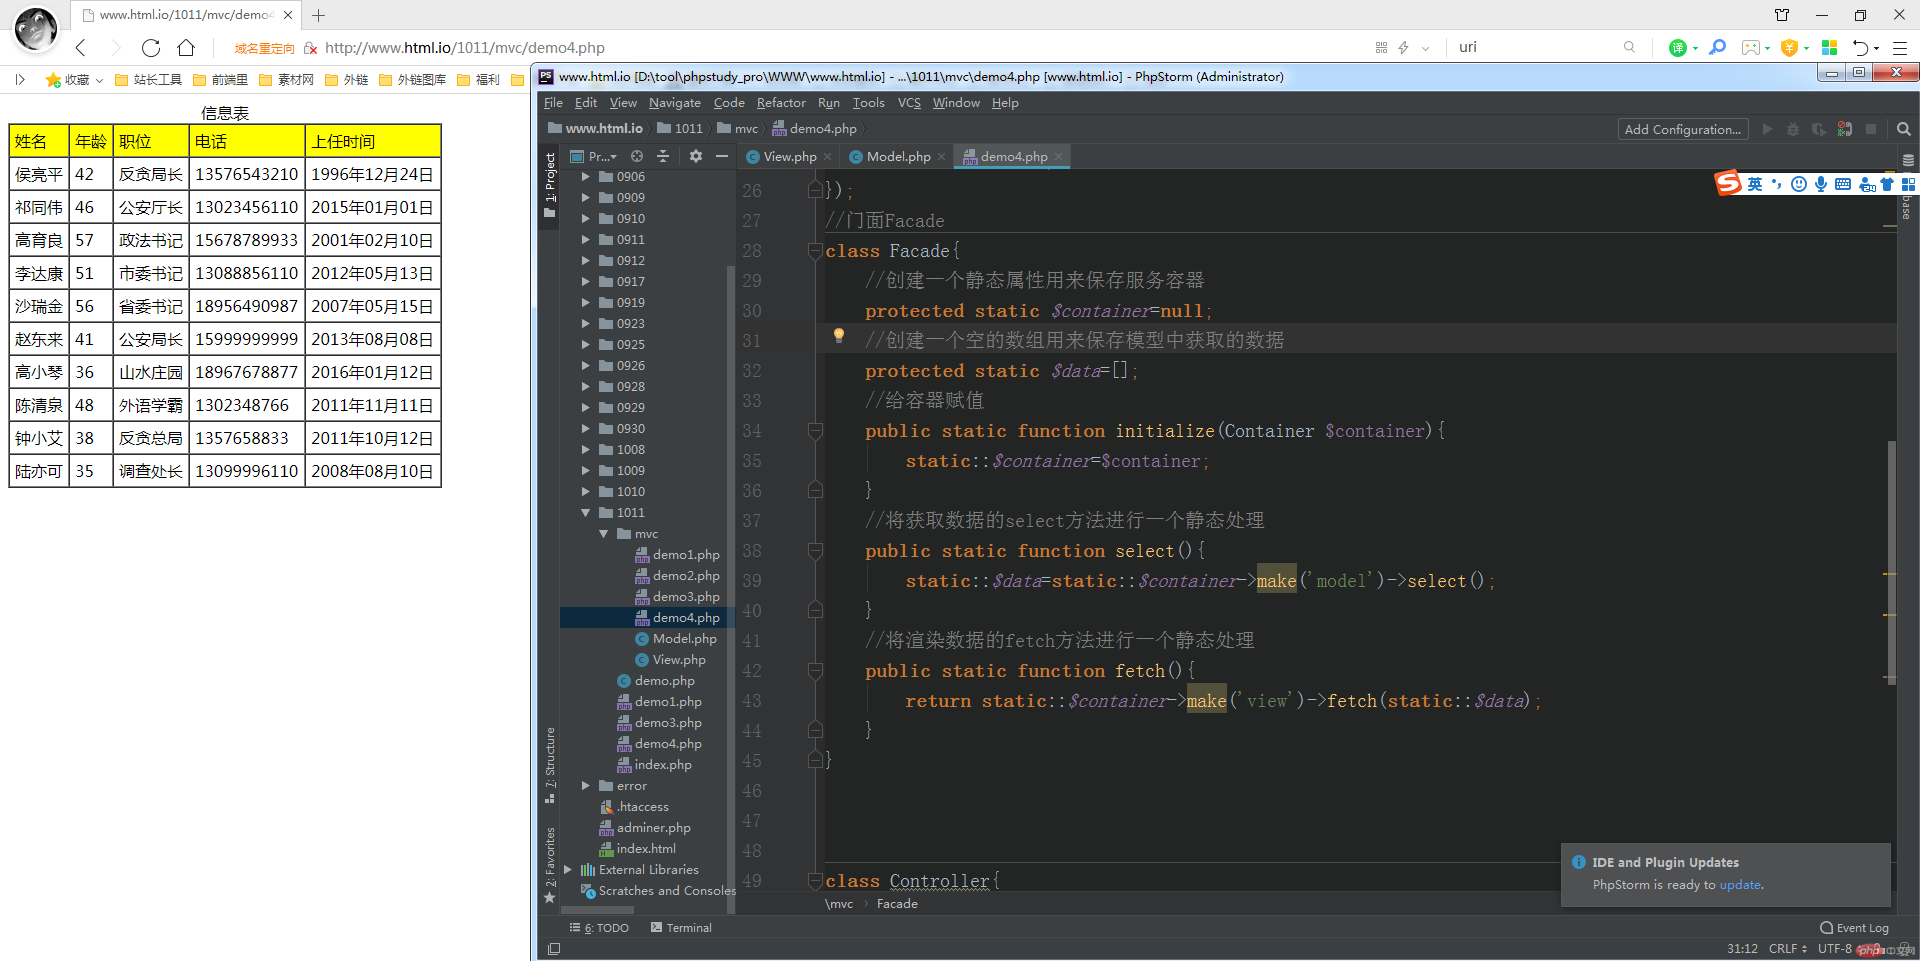
Task: Open the File menu in PhpStorm
Action: [x=553, y=103]
